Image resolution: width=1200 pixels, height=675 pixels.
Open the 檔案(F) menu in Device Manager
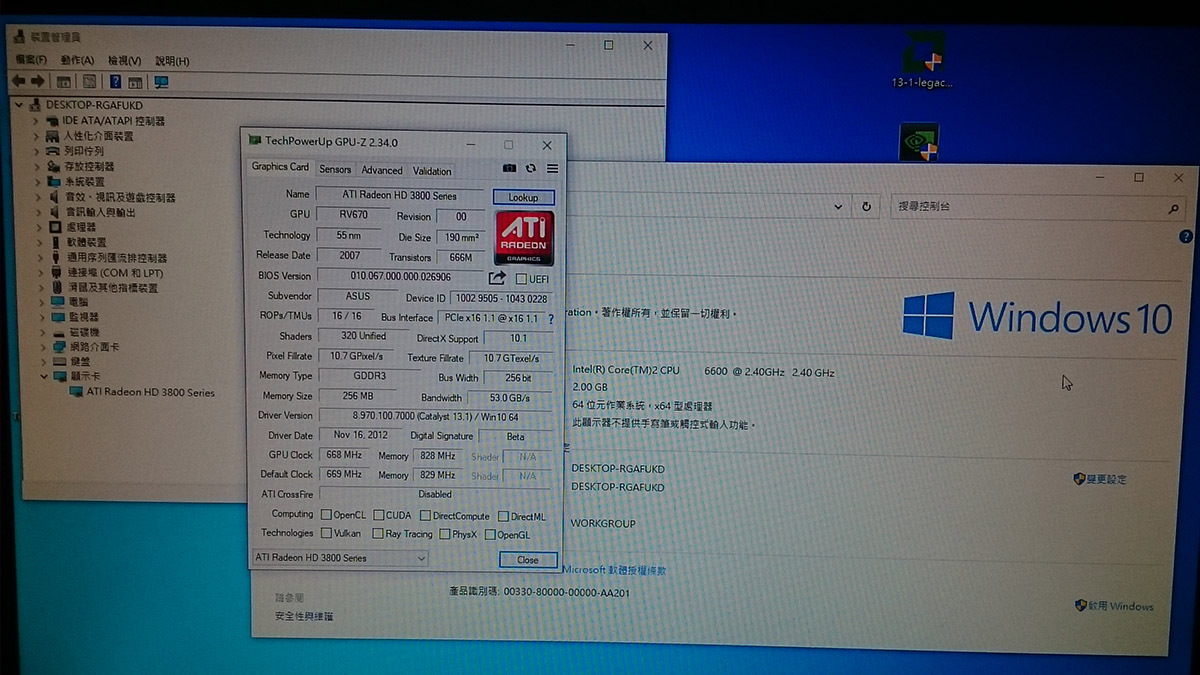(29, 60)
